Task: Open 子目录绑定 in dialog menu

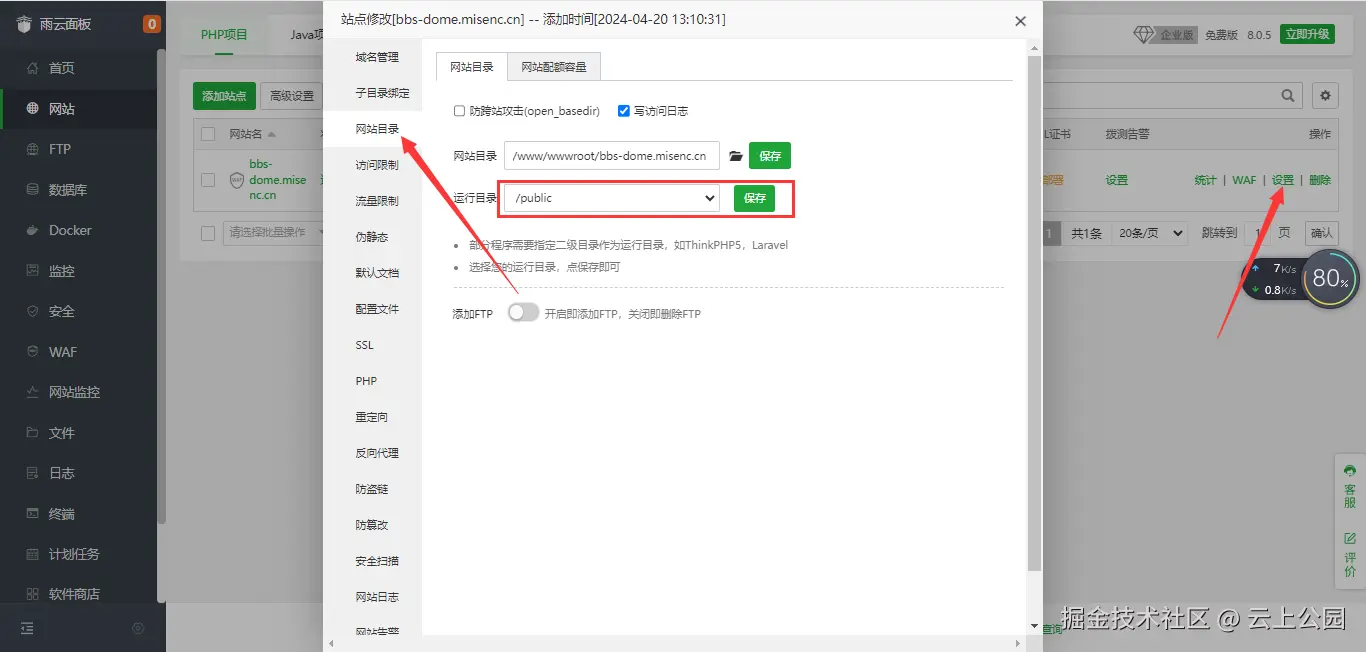Action: coord(382,93)
